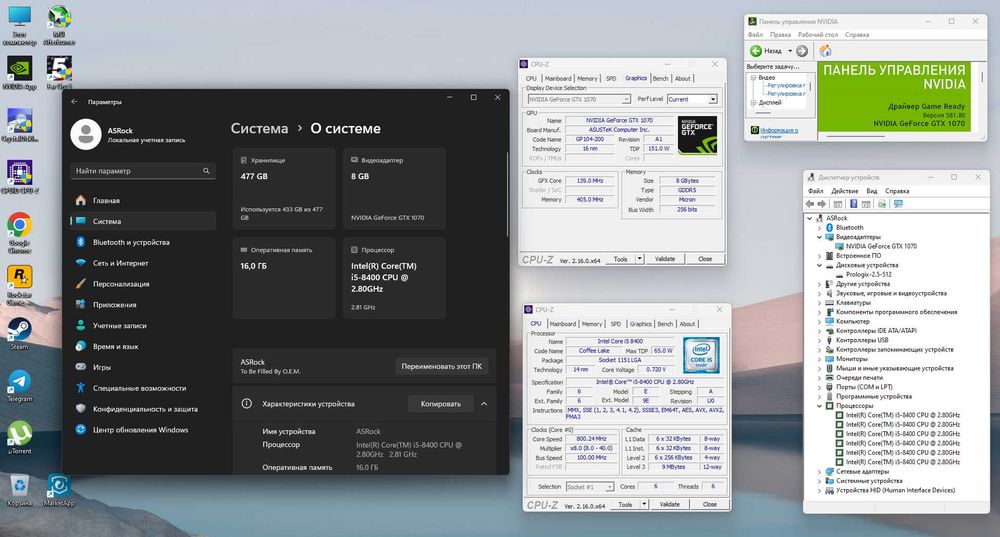The width and height of the screenshot is (1000, 537).
Task: Open the Rockstar Games Launcher desktop icon
Action: 19,285
